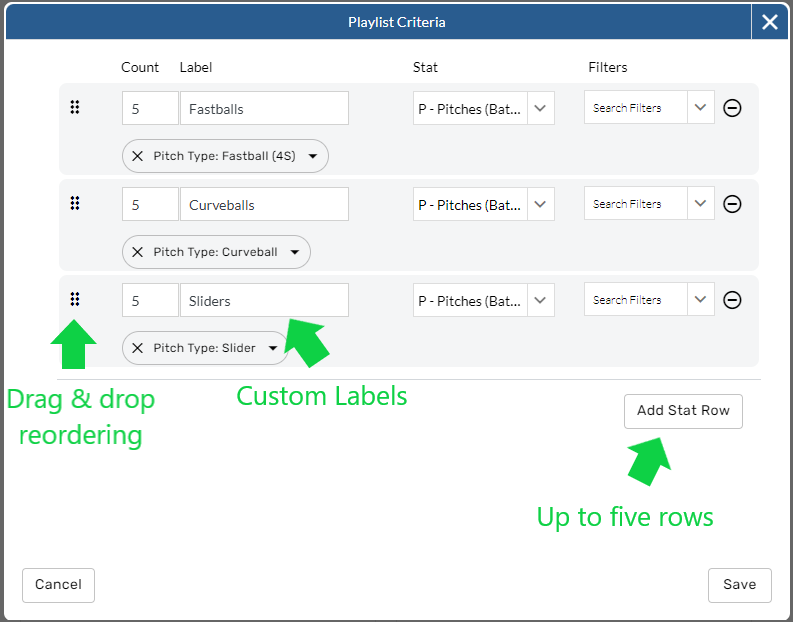Open the Stat dropdown for Curveballs row

[541, 204]
